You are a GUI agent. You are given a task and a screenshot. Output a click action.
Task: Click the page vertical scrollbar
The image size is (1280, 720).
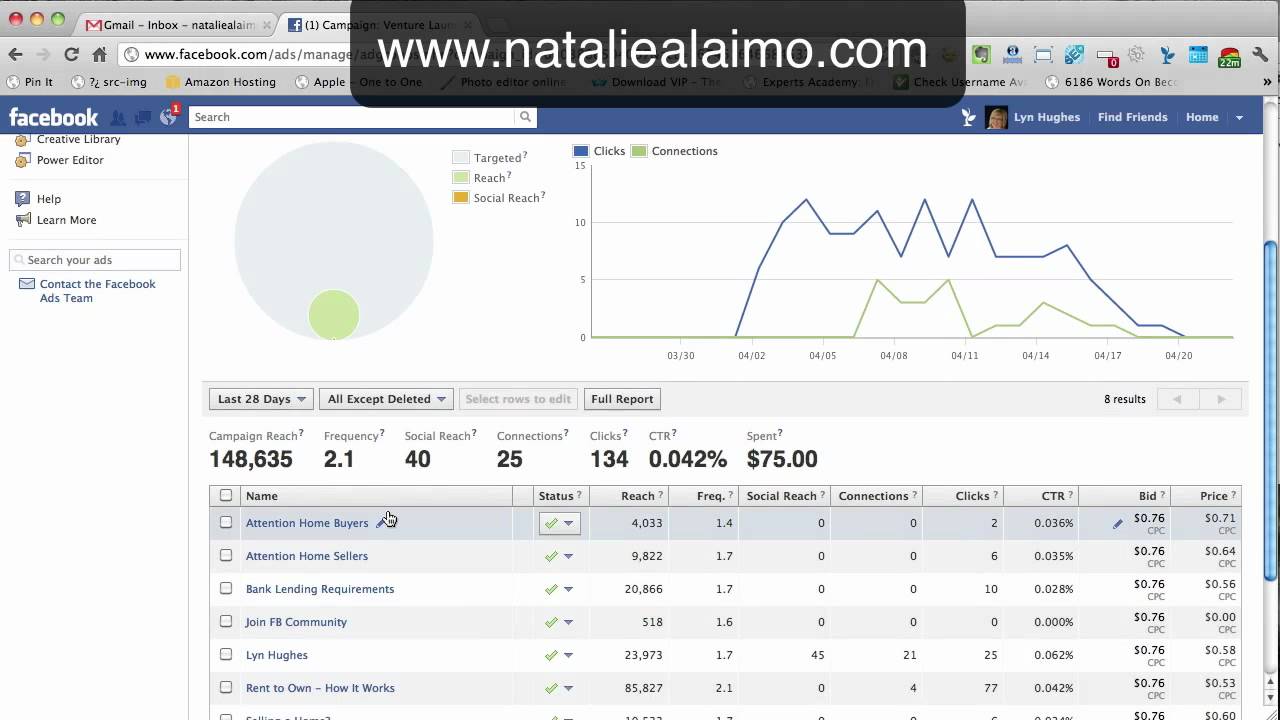coord(1271,410)
